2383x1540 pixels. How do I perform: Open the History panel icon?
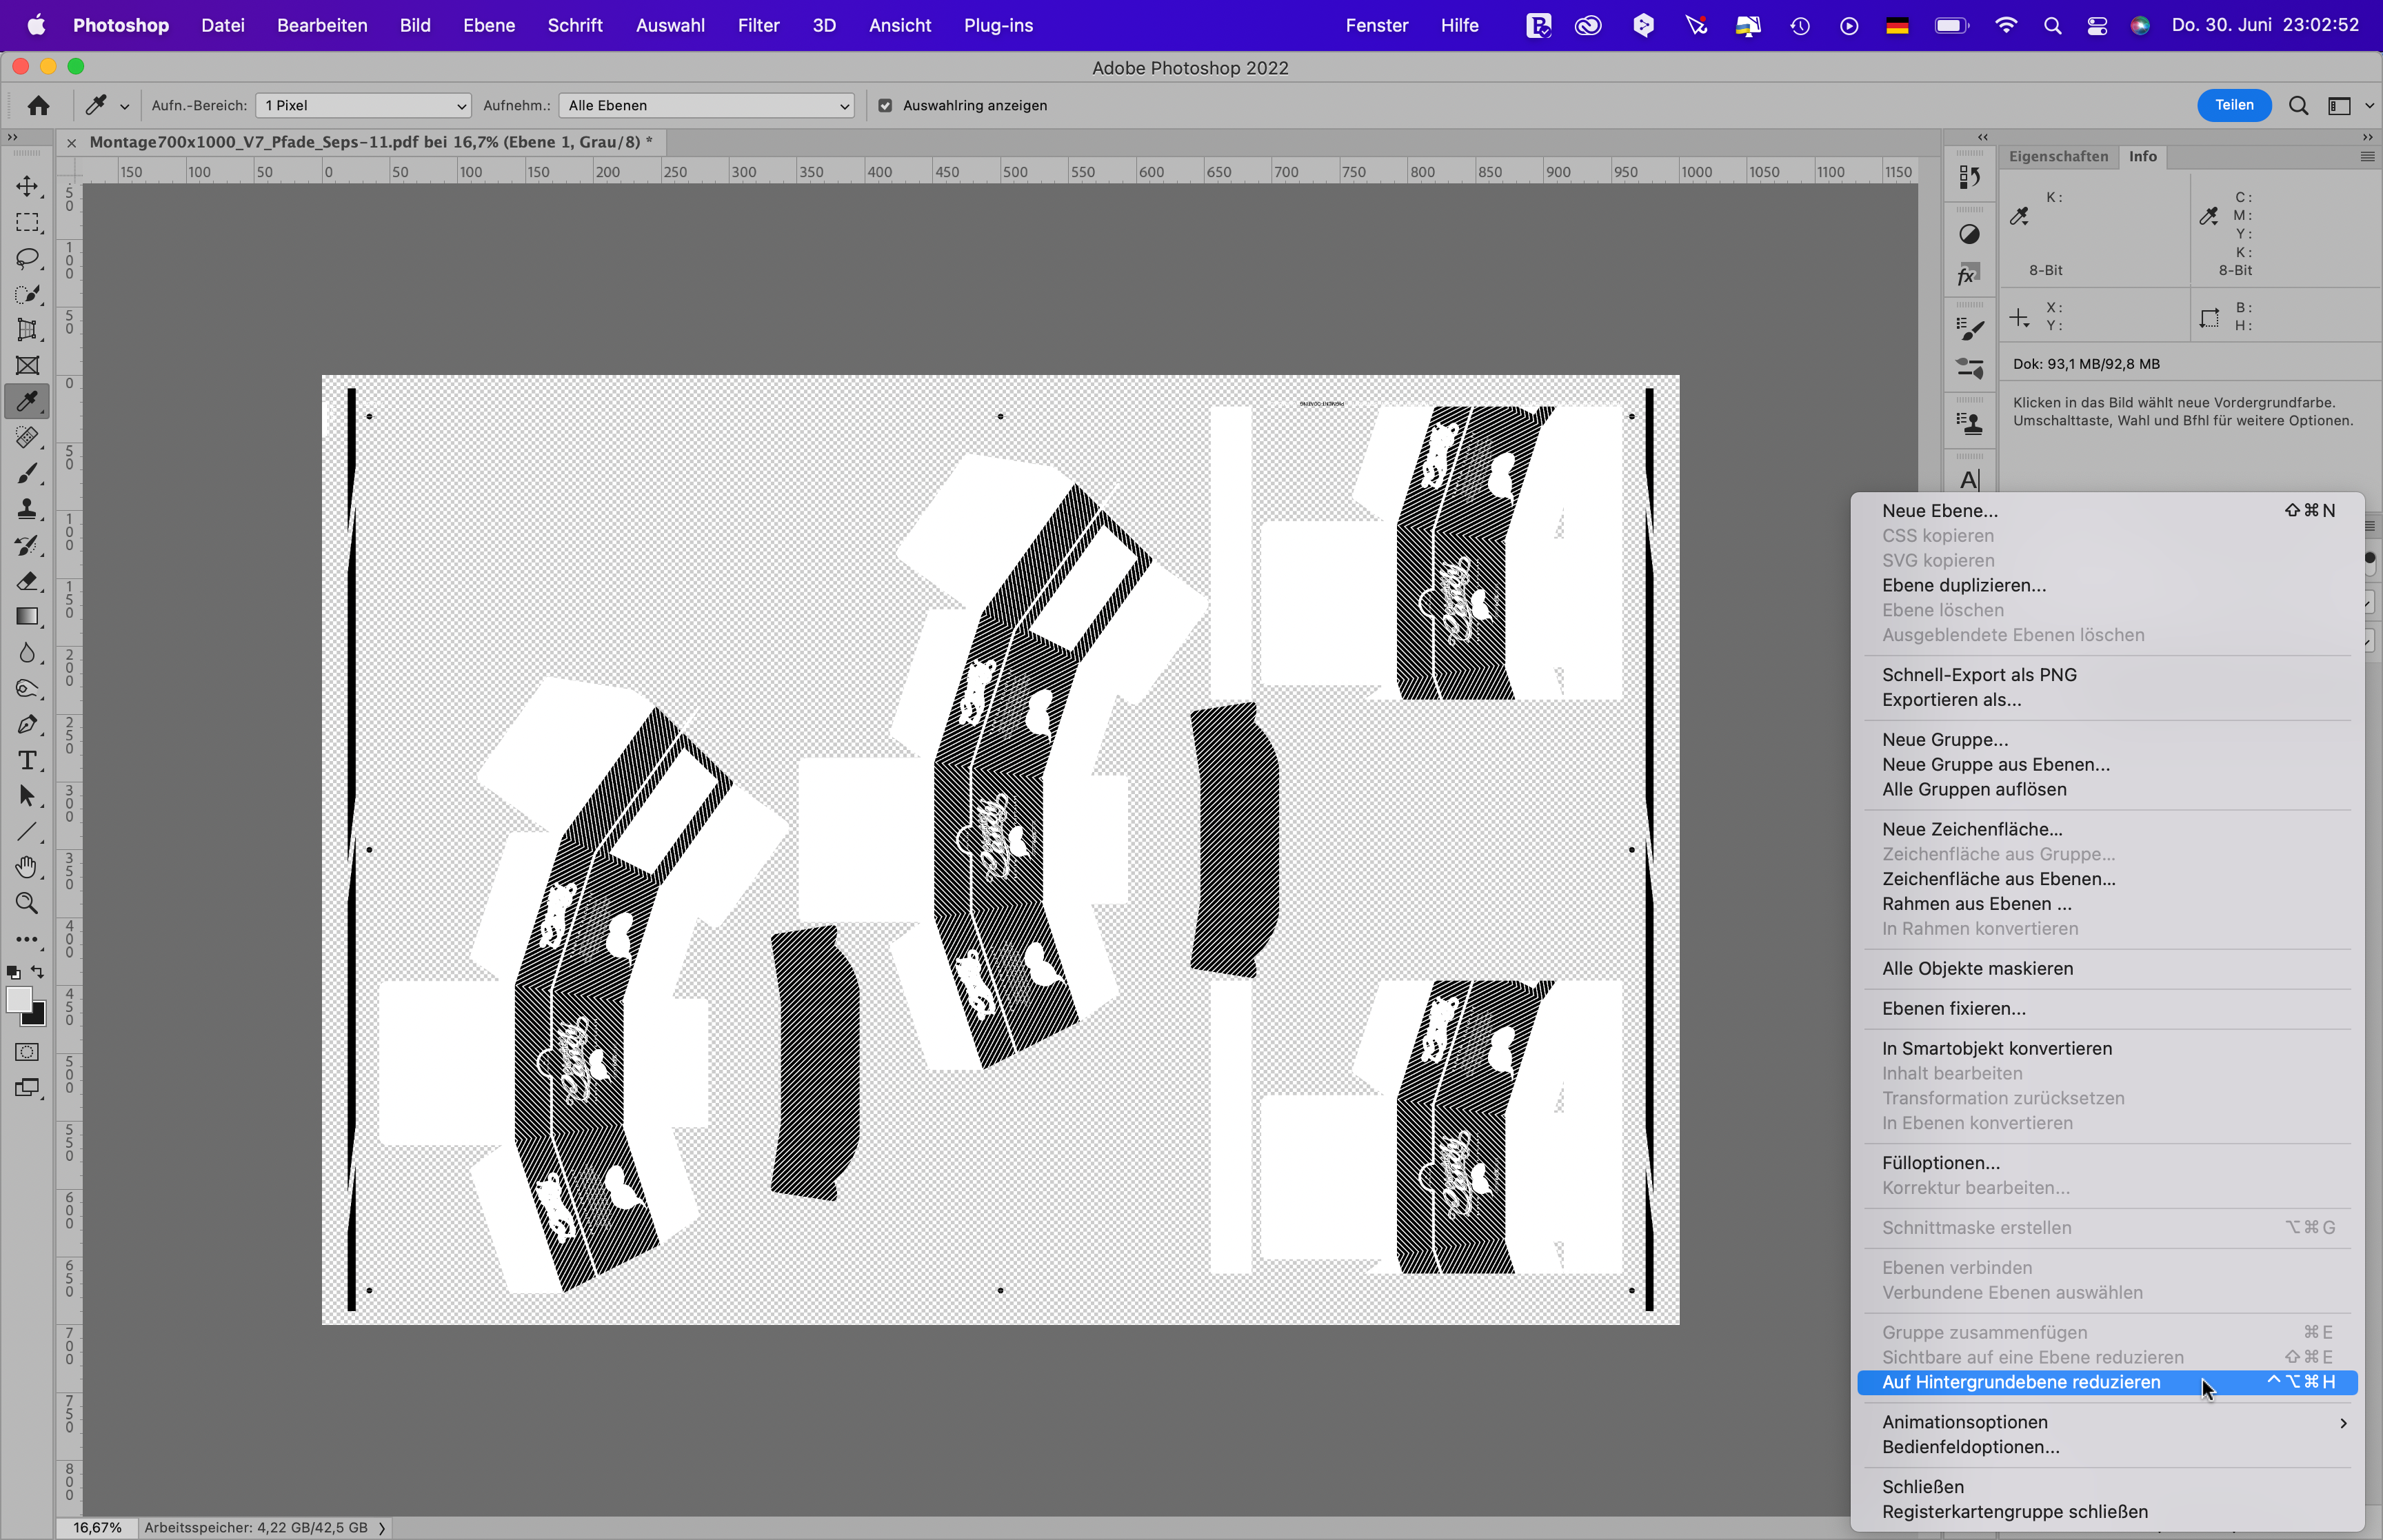(1969, 178)
